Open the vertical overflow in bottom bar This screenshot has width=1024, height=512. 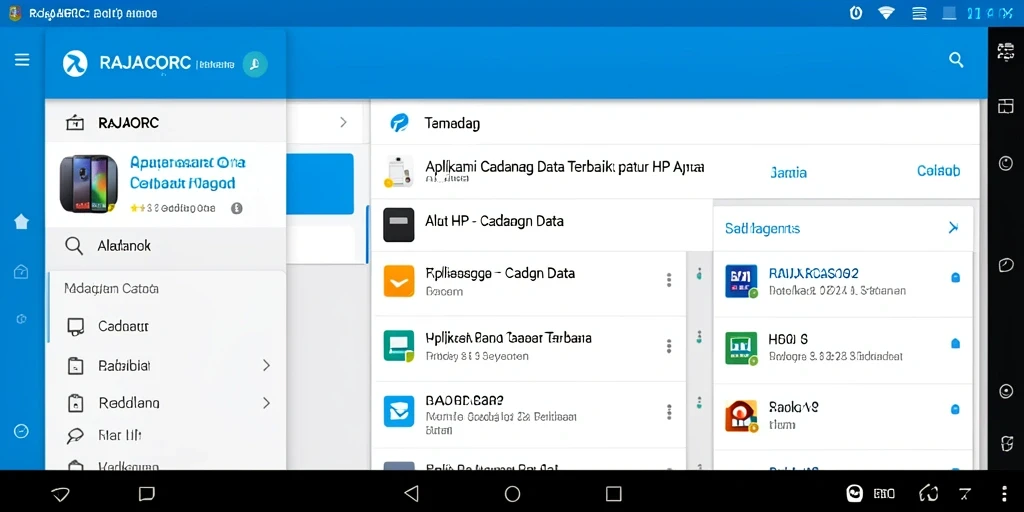1004,493
